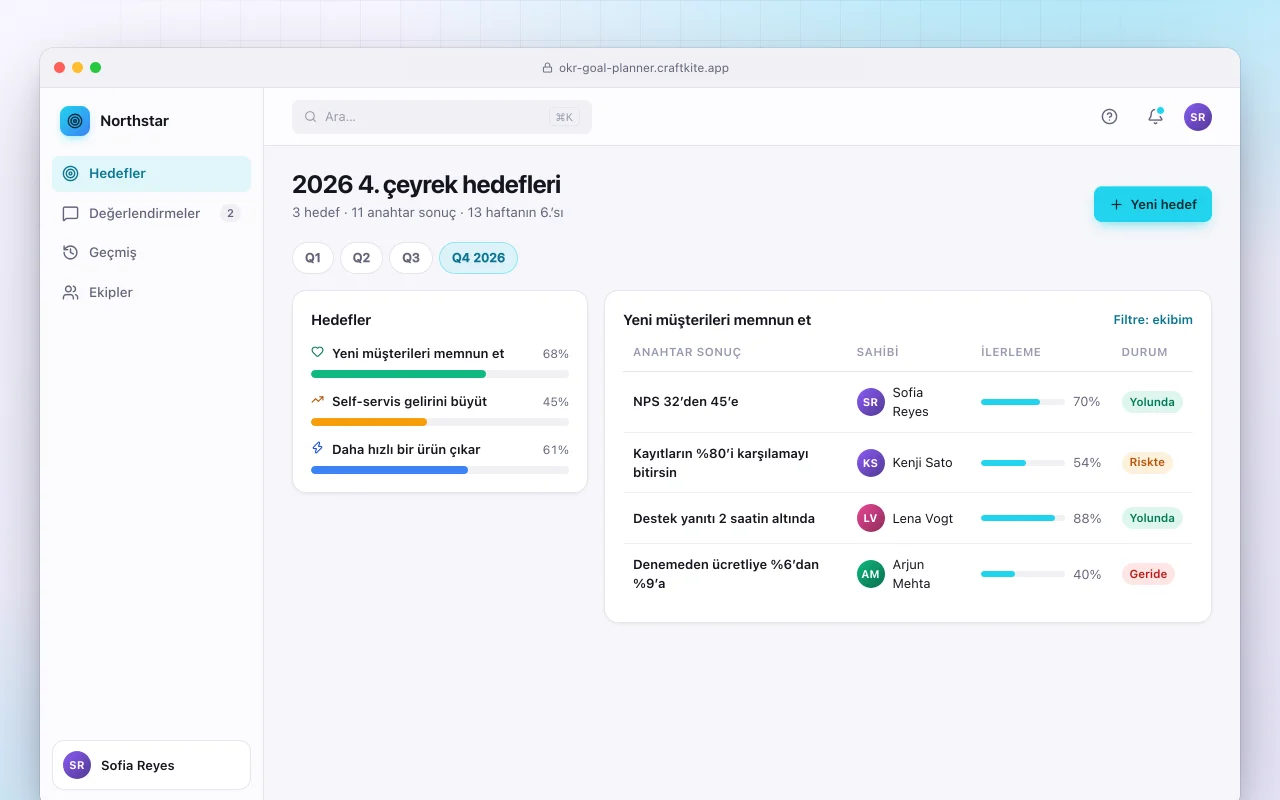This screenshot has width=1280, height=800.
Task: Click the Riskte status badge
Action: (1147, 463)
